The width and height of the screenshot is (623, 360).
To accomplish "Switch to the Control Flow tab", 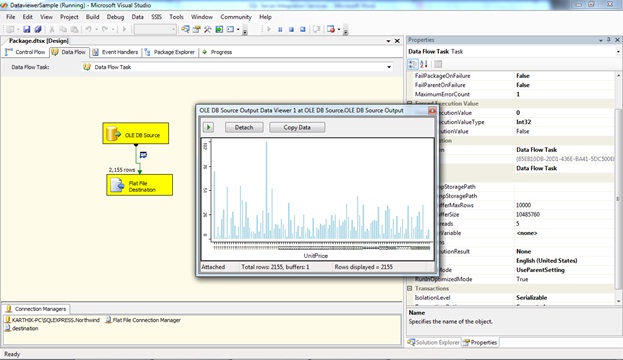I will pos(25,52).
